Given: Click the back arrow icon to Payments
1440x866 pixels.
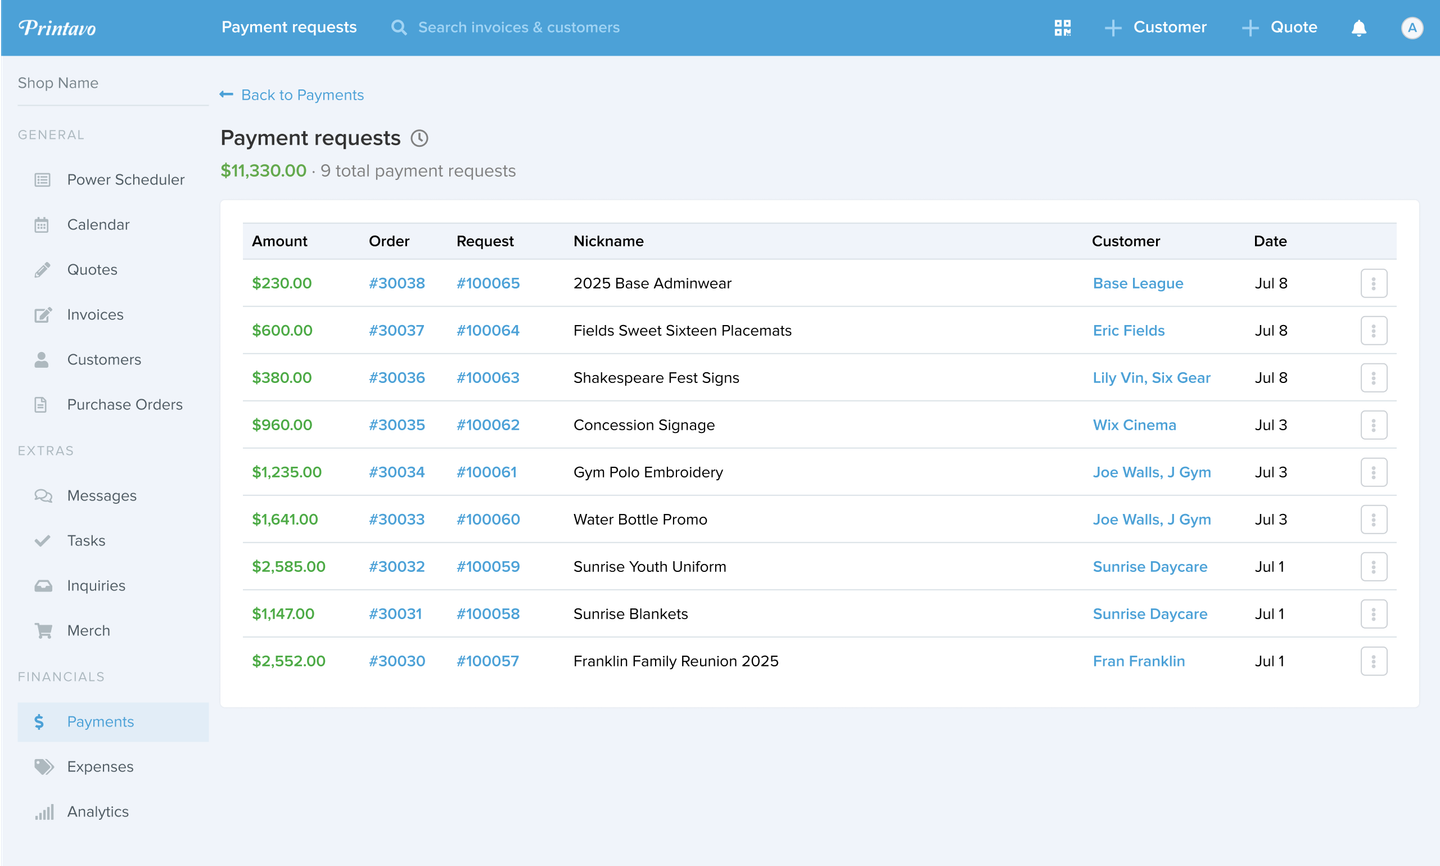Looking at the screenshot, I should pyautogui.click(x=226, y=95).
